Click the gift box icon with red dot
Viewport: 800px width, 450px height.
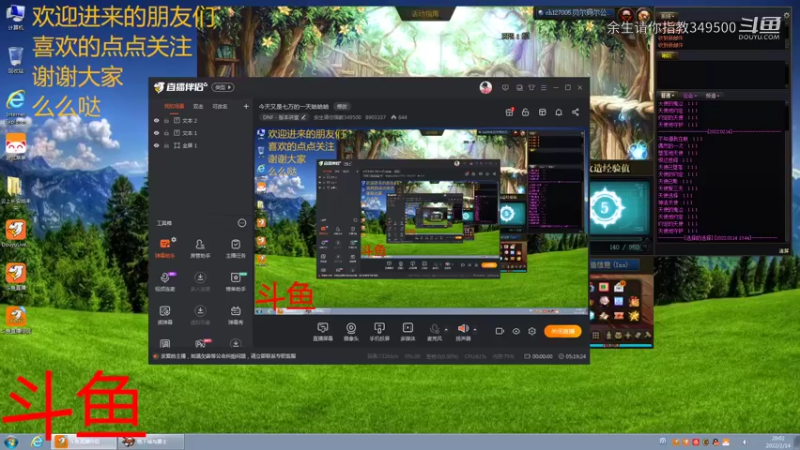coord(509,112)
